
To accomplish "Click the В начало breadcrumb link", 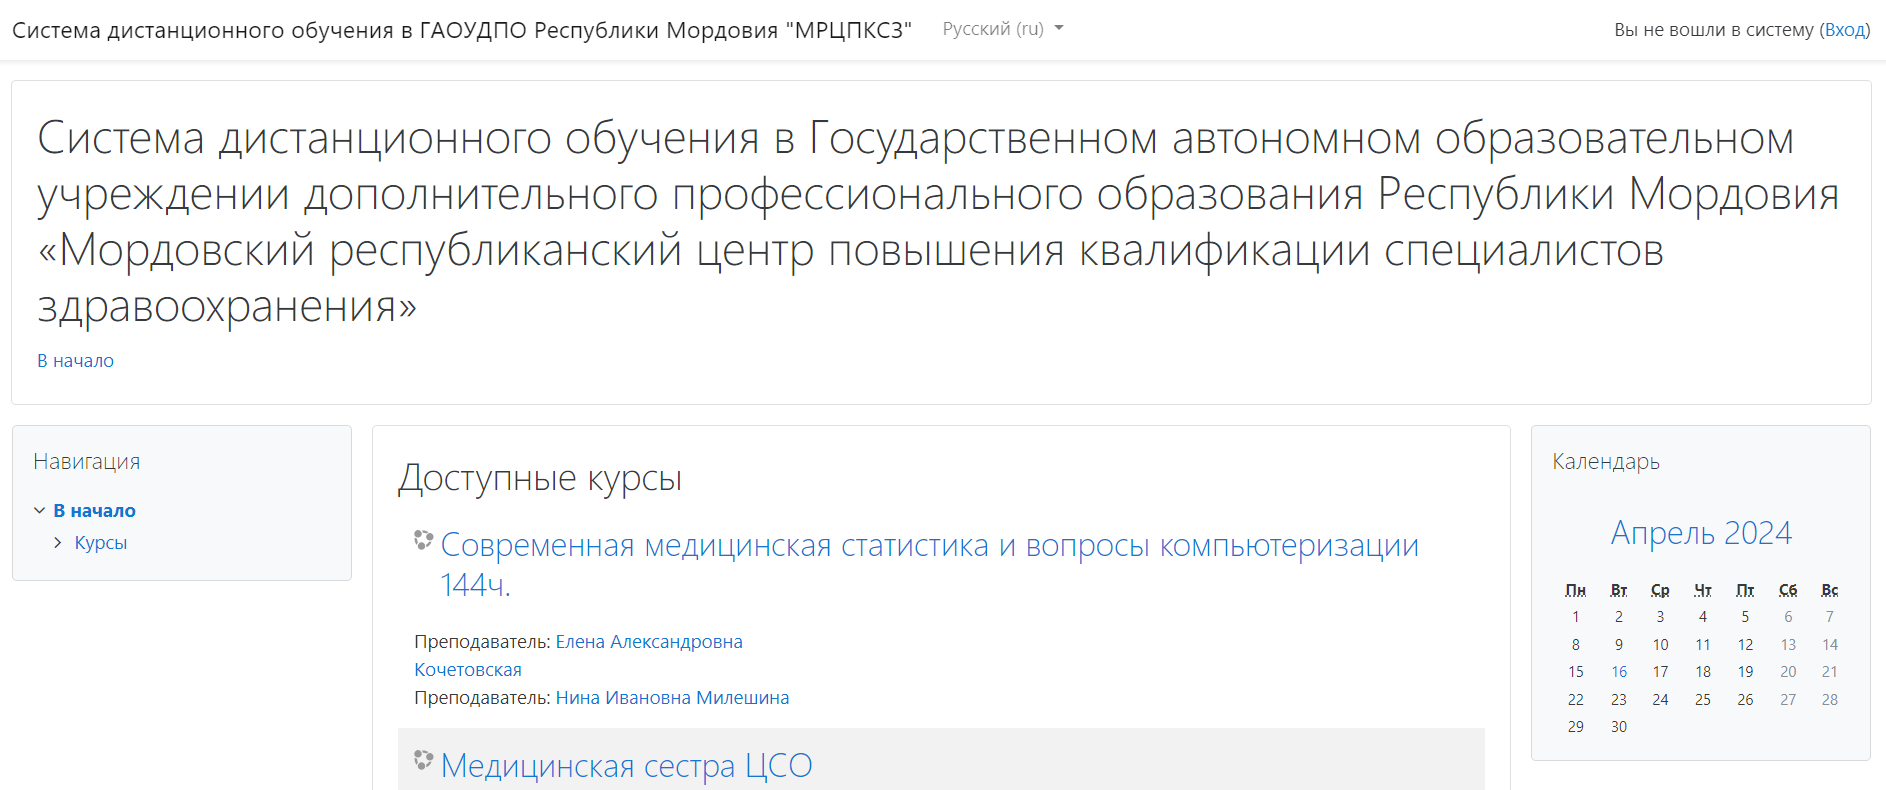I will (x=76, y=361).
